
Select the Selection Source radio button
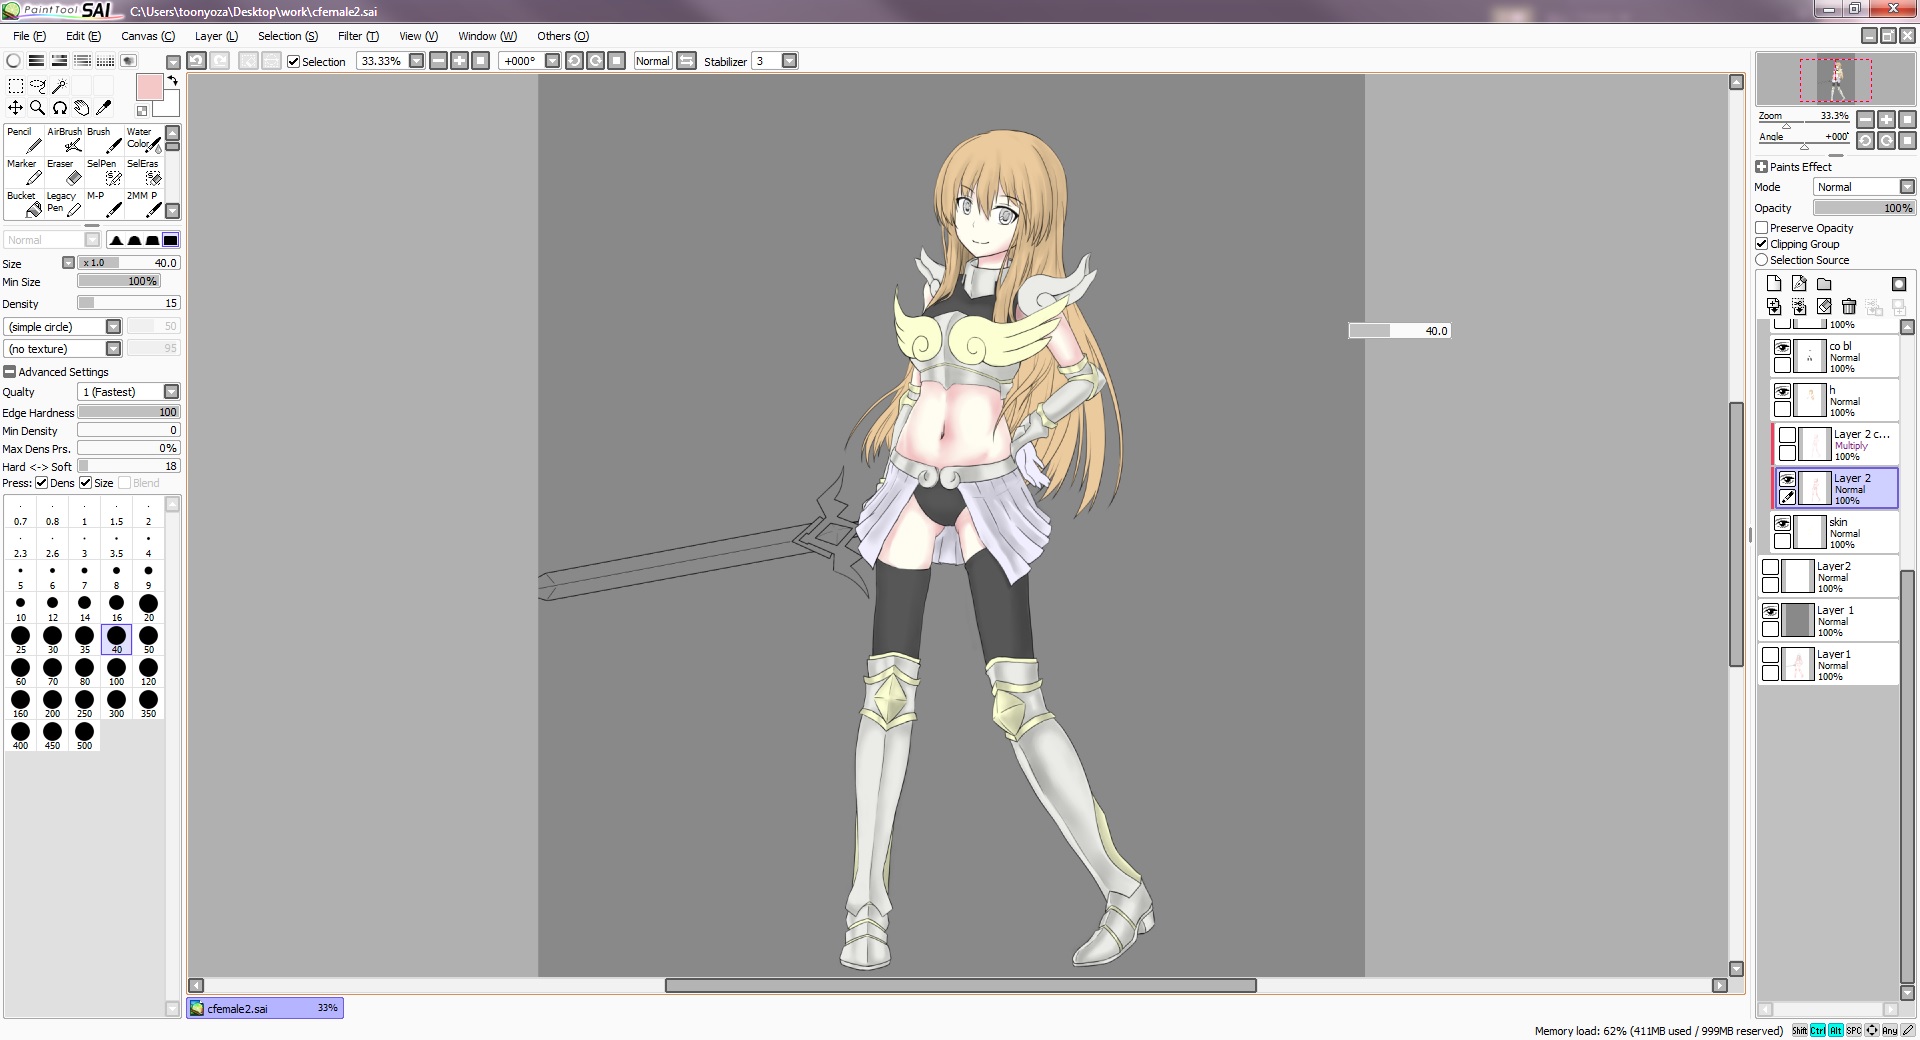coord(1762,260)
